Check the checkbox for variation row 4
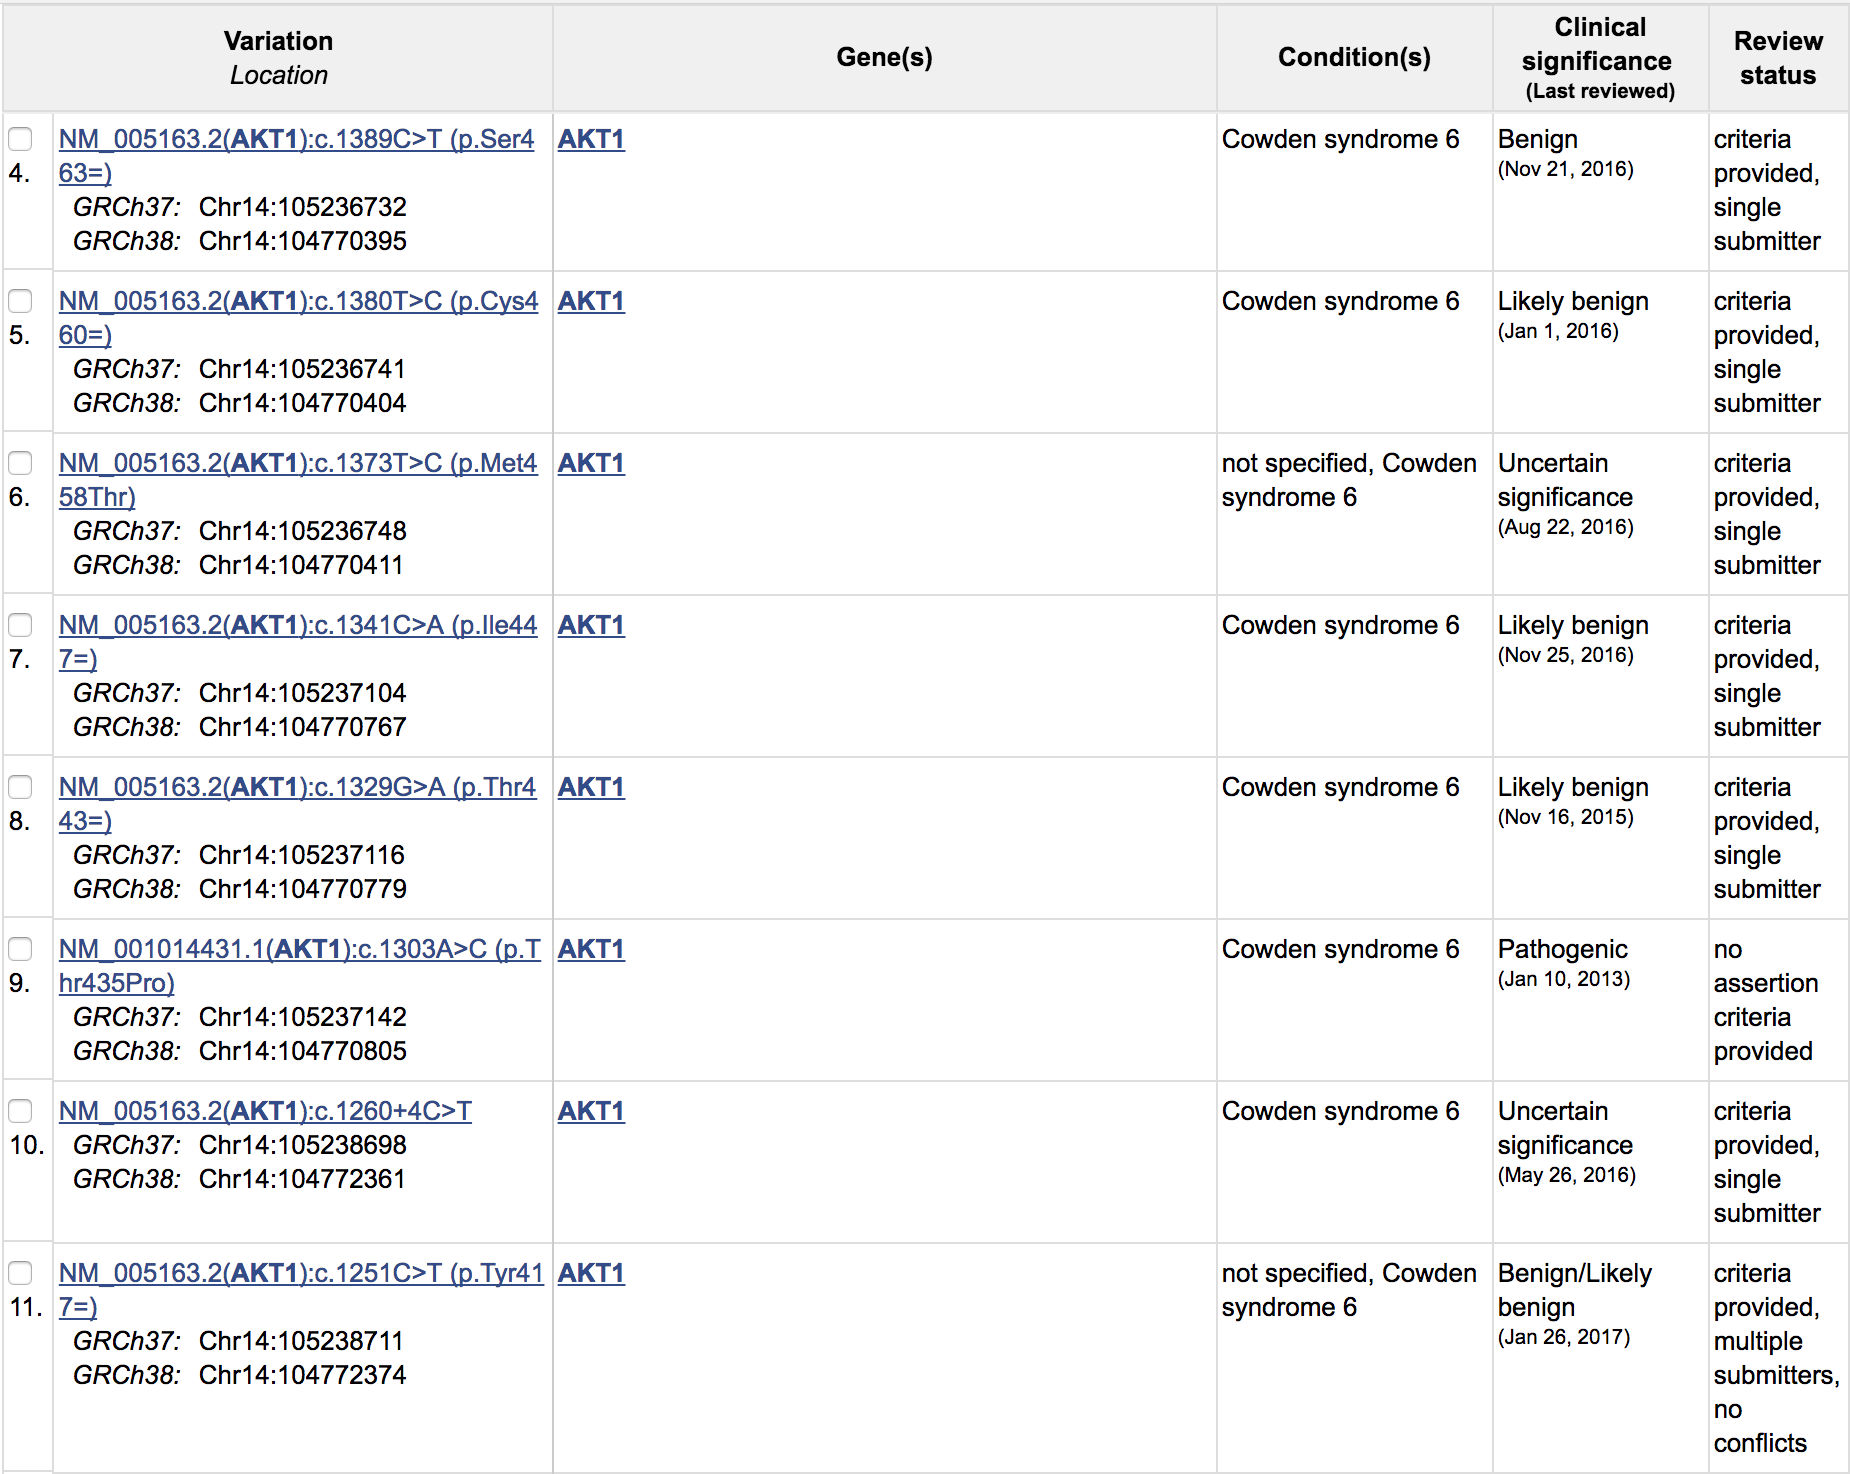The image size is (1850, 1474). pos(20,139)
